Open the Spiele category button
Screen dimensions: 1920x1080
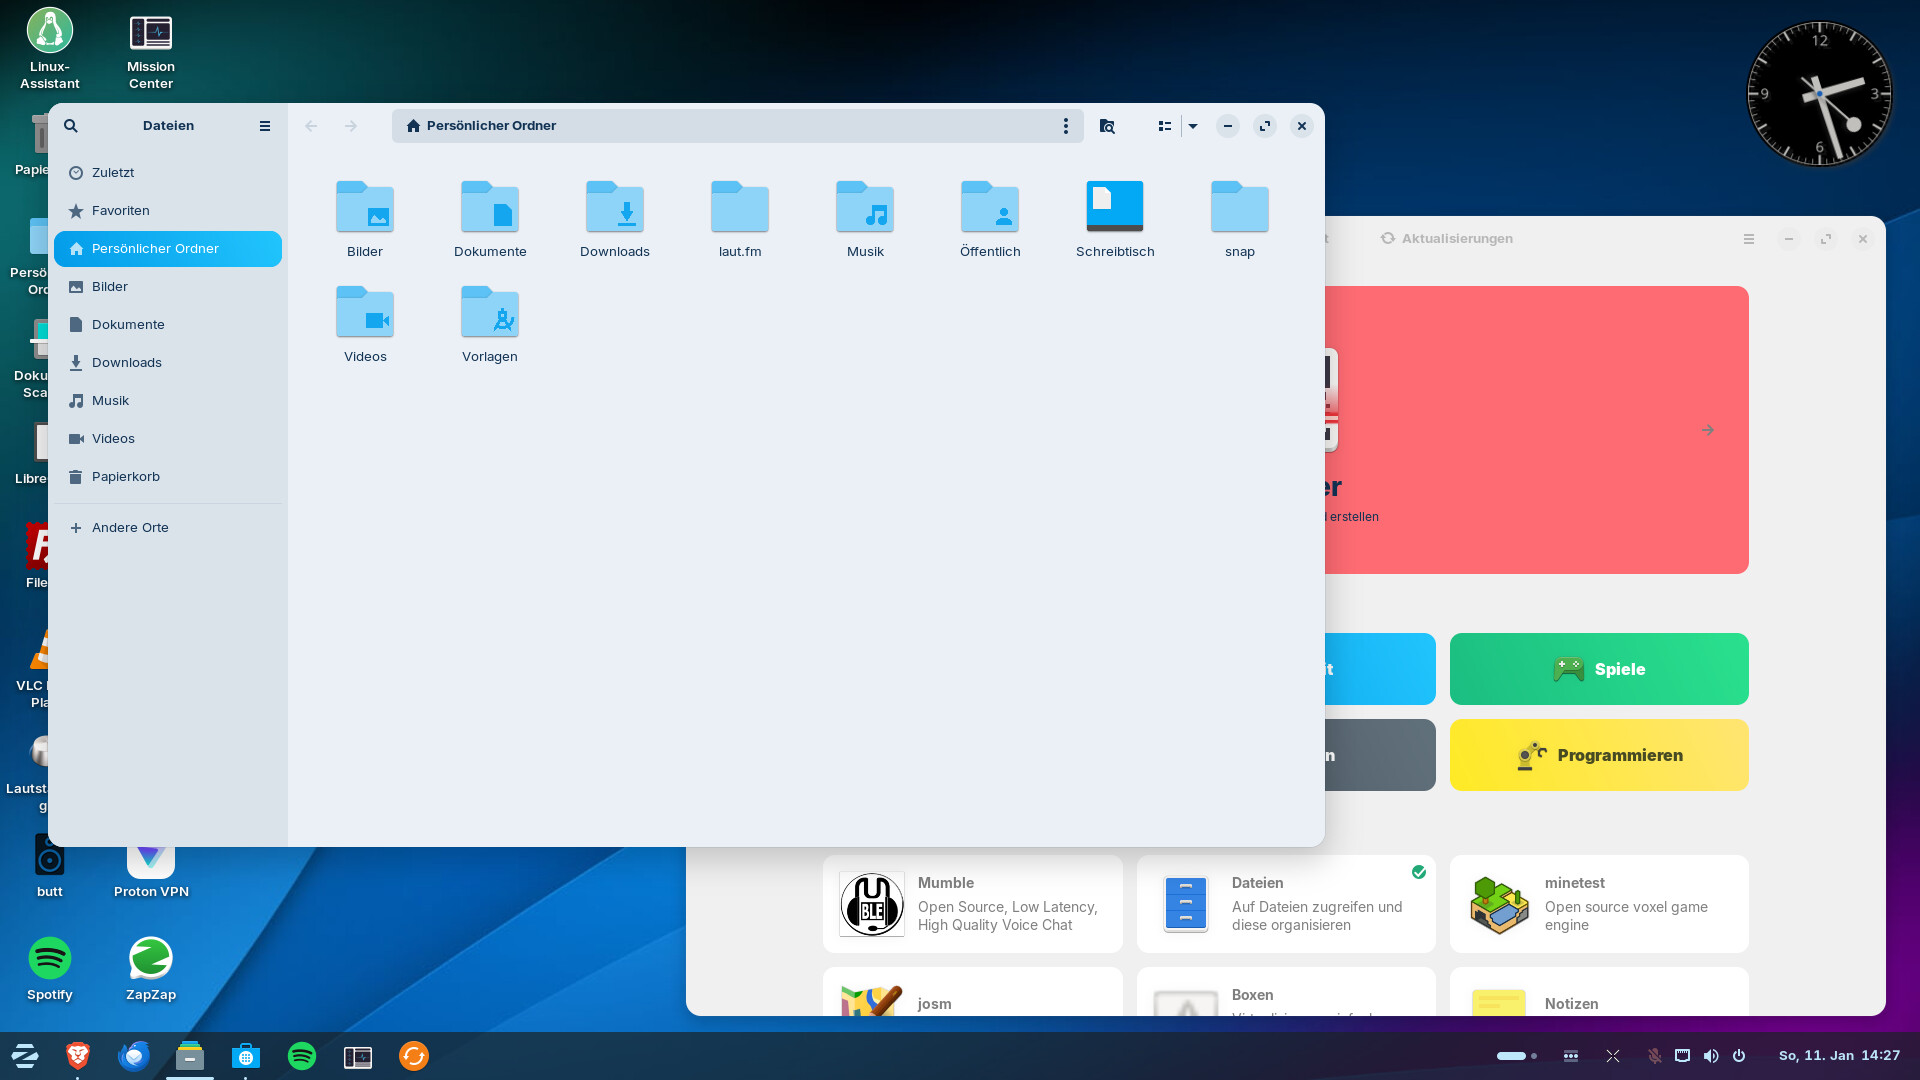click(1599, 669)
